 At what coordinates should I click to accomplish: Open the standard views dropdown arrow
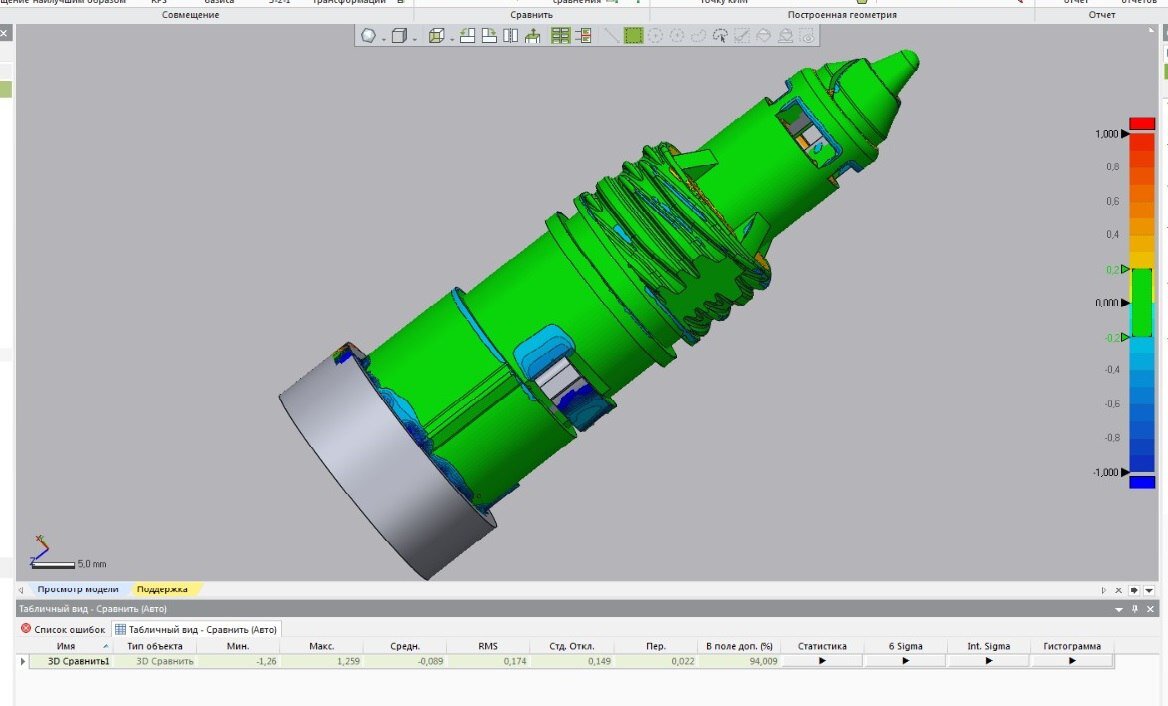click(x=415, y=39)
